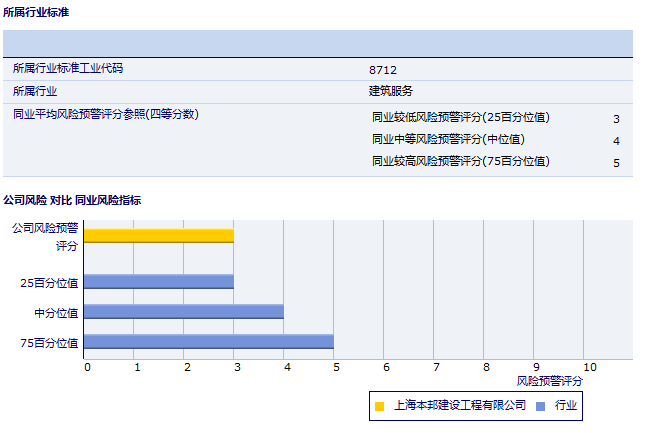Click the 建筑服务 industry value
The image size is (645, 433).
point(391,91)
